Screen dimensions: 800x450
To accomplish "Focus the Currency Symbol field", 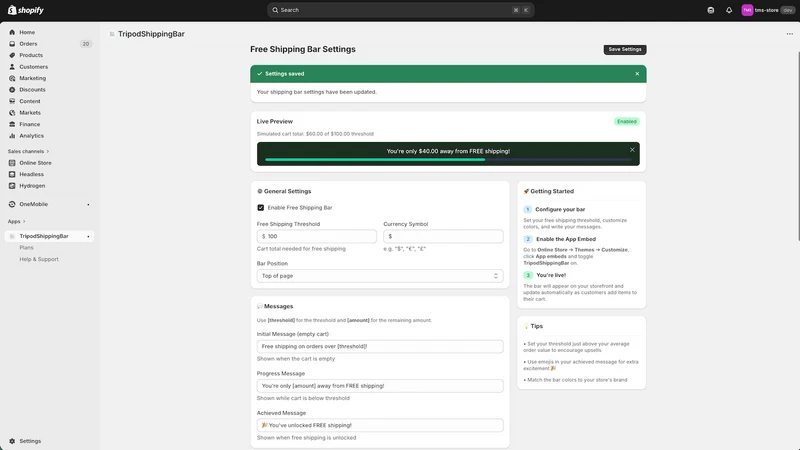I will coord(443,236).
